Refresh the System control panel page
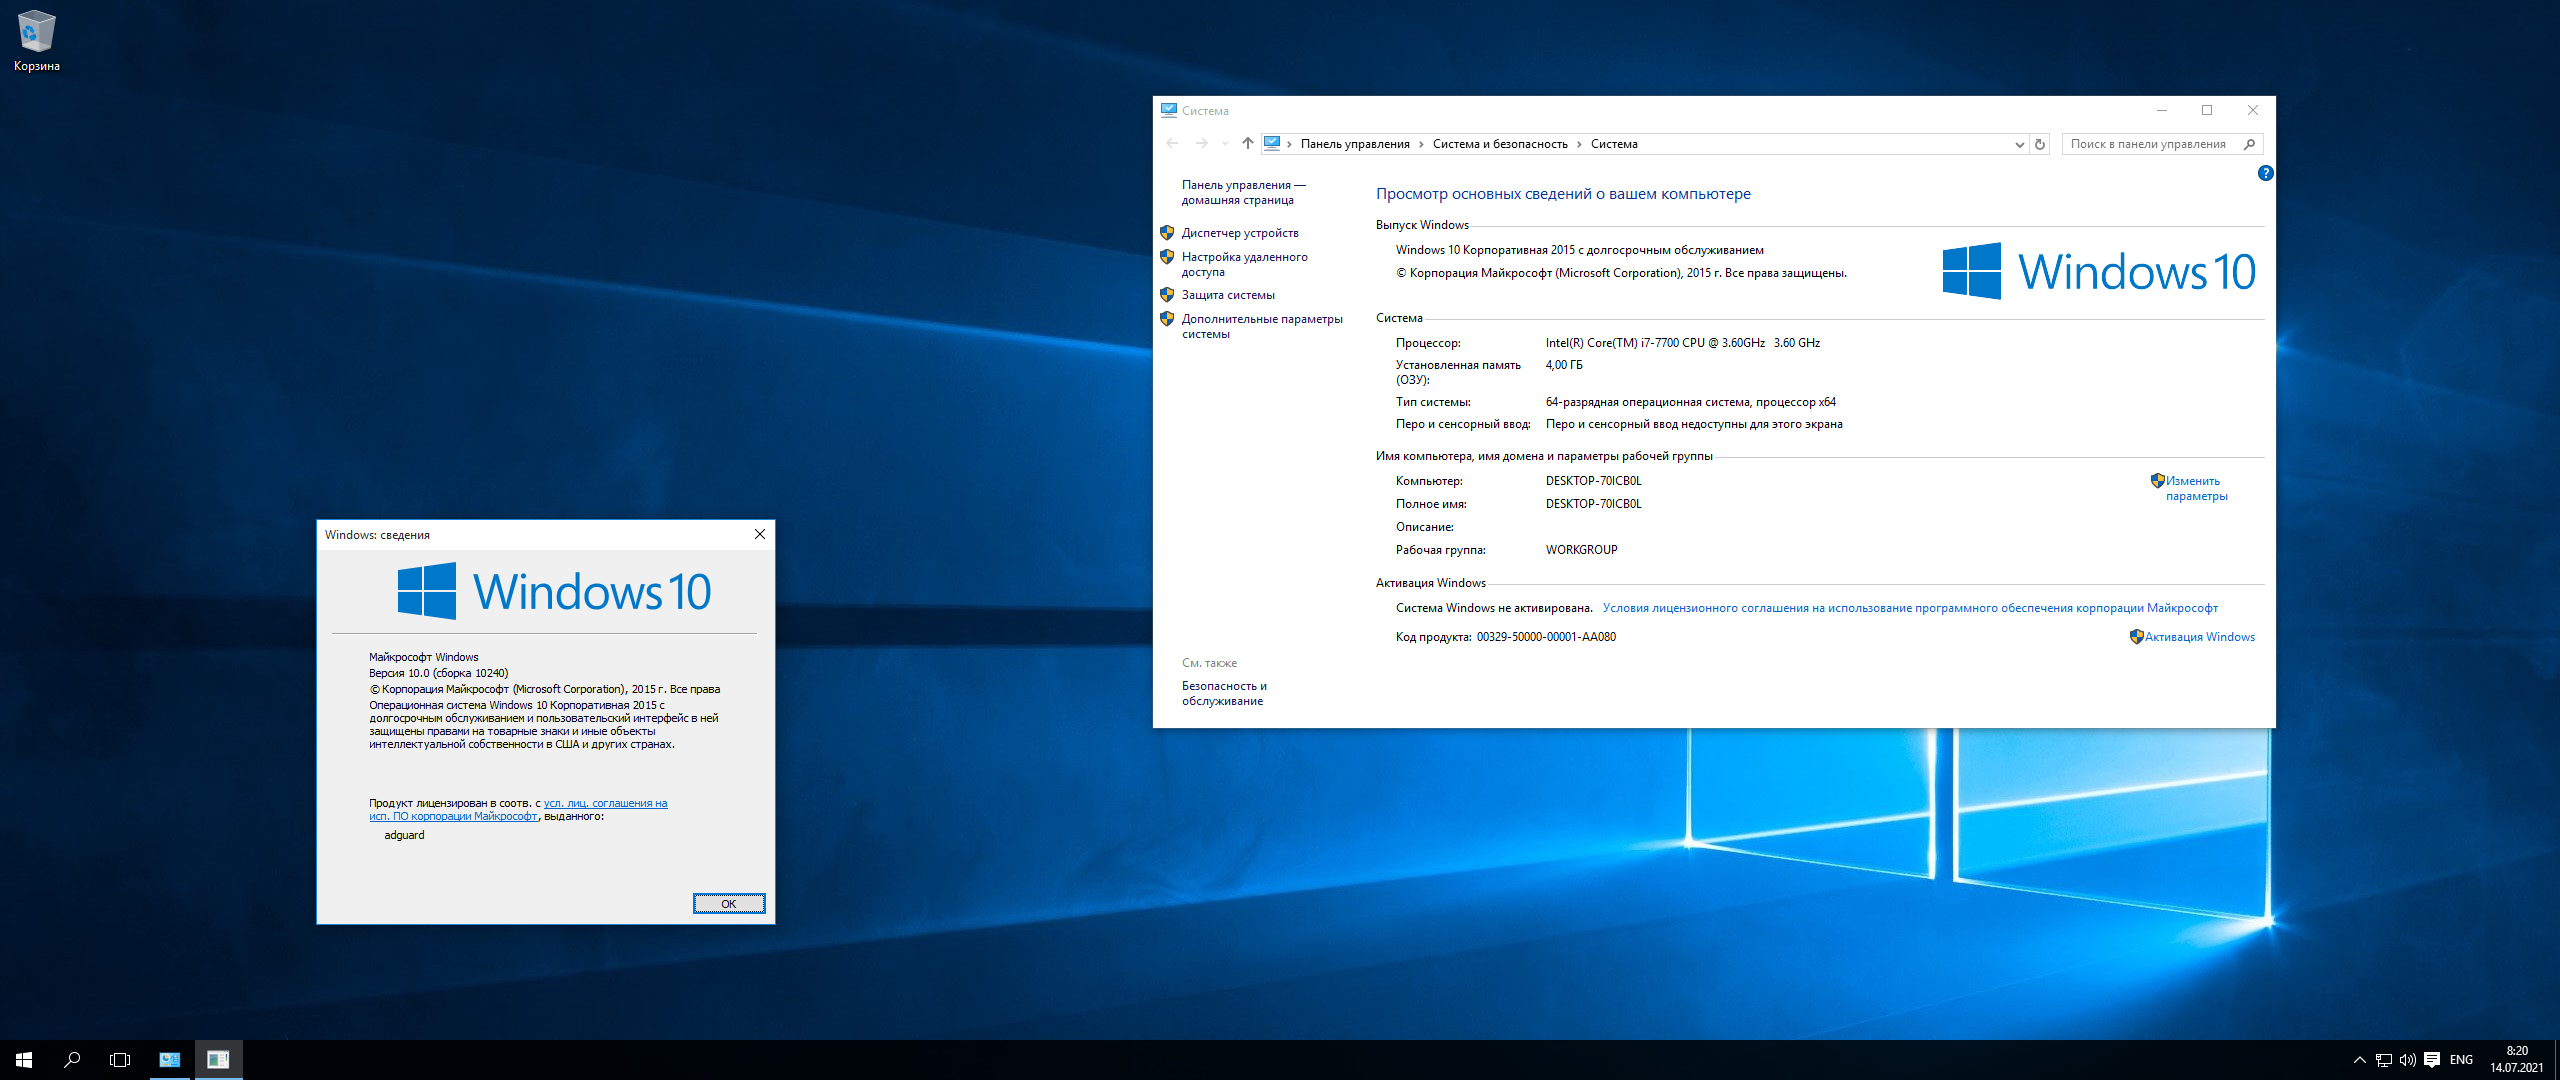The width and height of the screenshot is (2560, 1080). click(2040, 144)
